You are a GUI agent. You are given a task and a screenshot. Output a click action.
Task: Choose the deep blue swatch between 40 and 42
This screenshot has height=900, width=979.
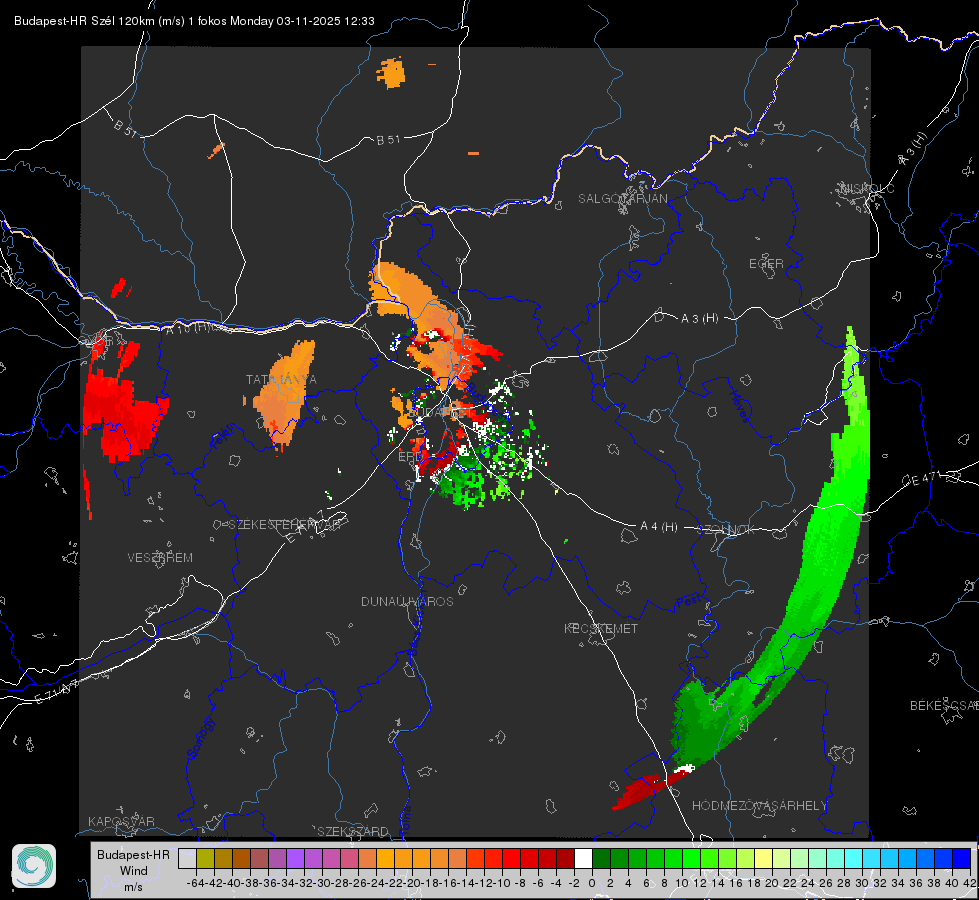pyautogui.click(x=962, y=858)
